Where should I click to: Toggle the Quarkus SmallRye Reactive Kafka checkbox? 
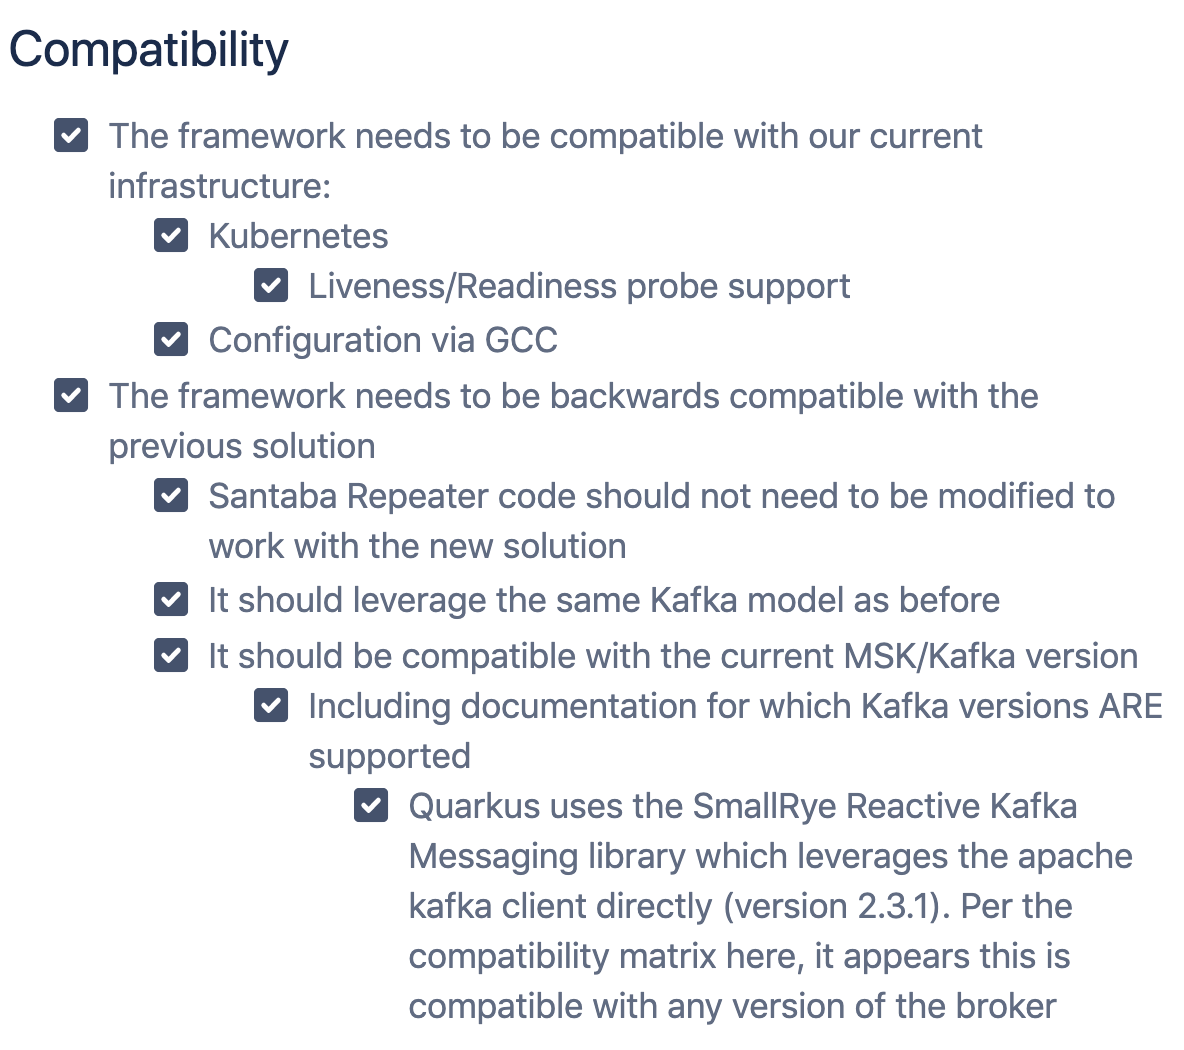[371, 805]
